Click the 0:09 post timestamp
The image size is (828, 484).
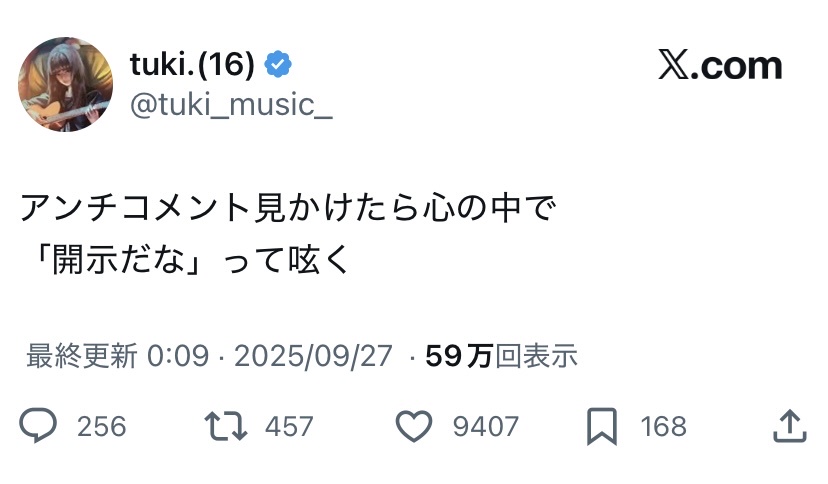pos(178,356)
